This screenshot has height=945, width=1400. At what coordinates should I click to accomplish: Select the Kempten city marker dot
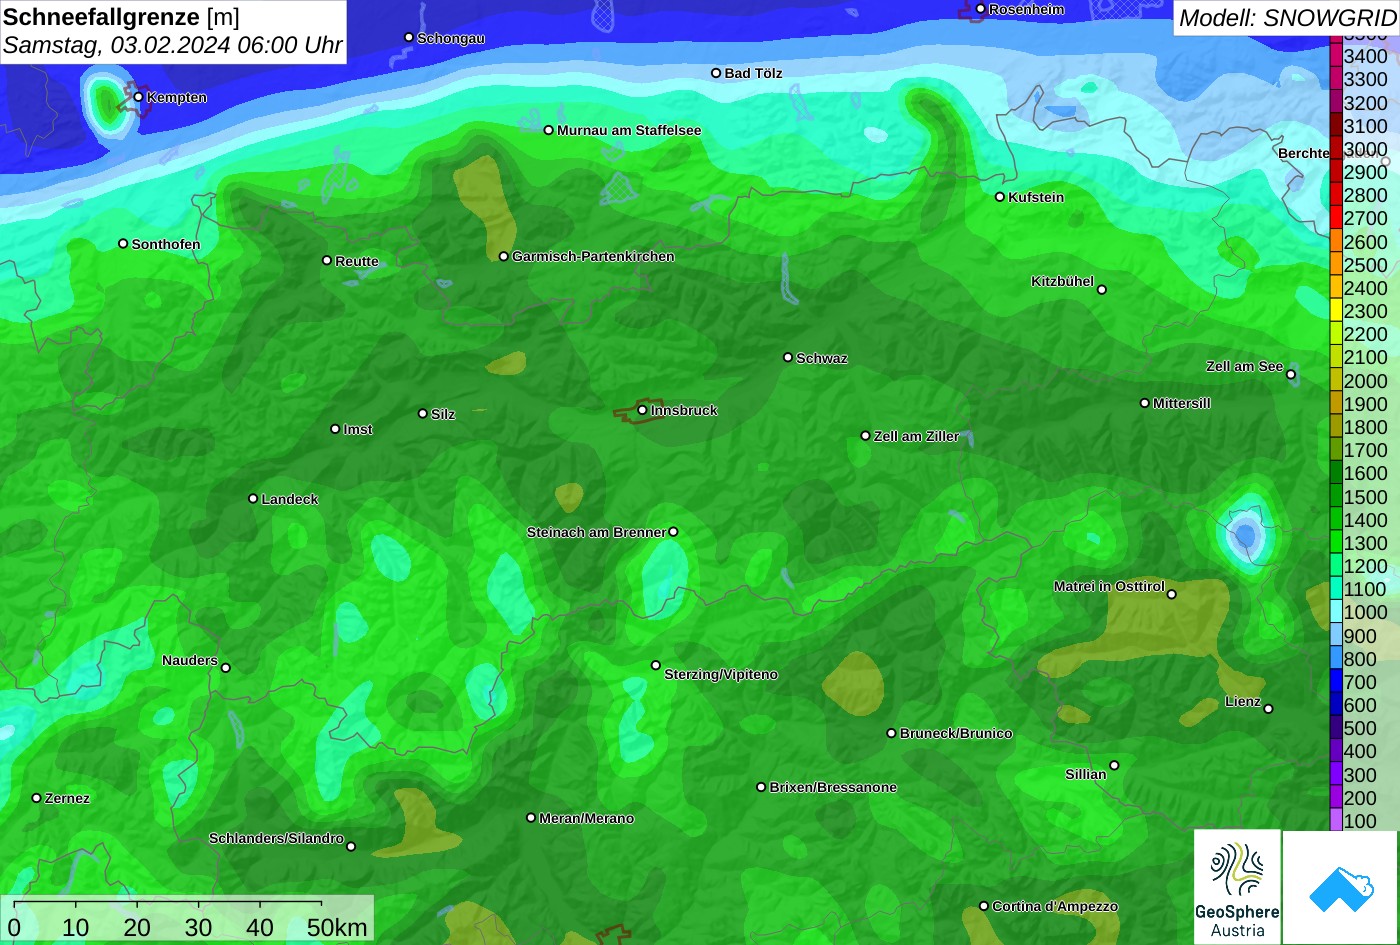coord(138,97)
